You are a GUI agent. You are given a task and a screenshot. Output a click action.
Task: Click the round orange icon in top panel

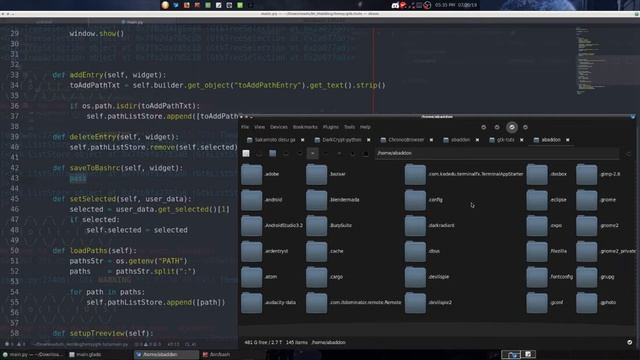point(165,5)
